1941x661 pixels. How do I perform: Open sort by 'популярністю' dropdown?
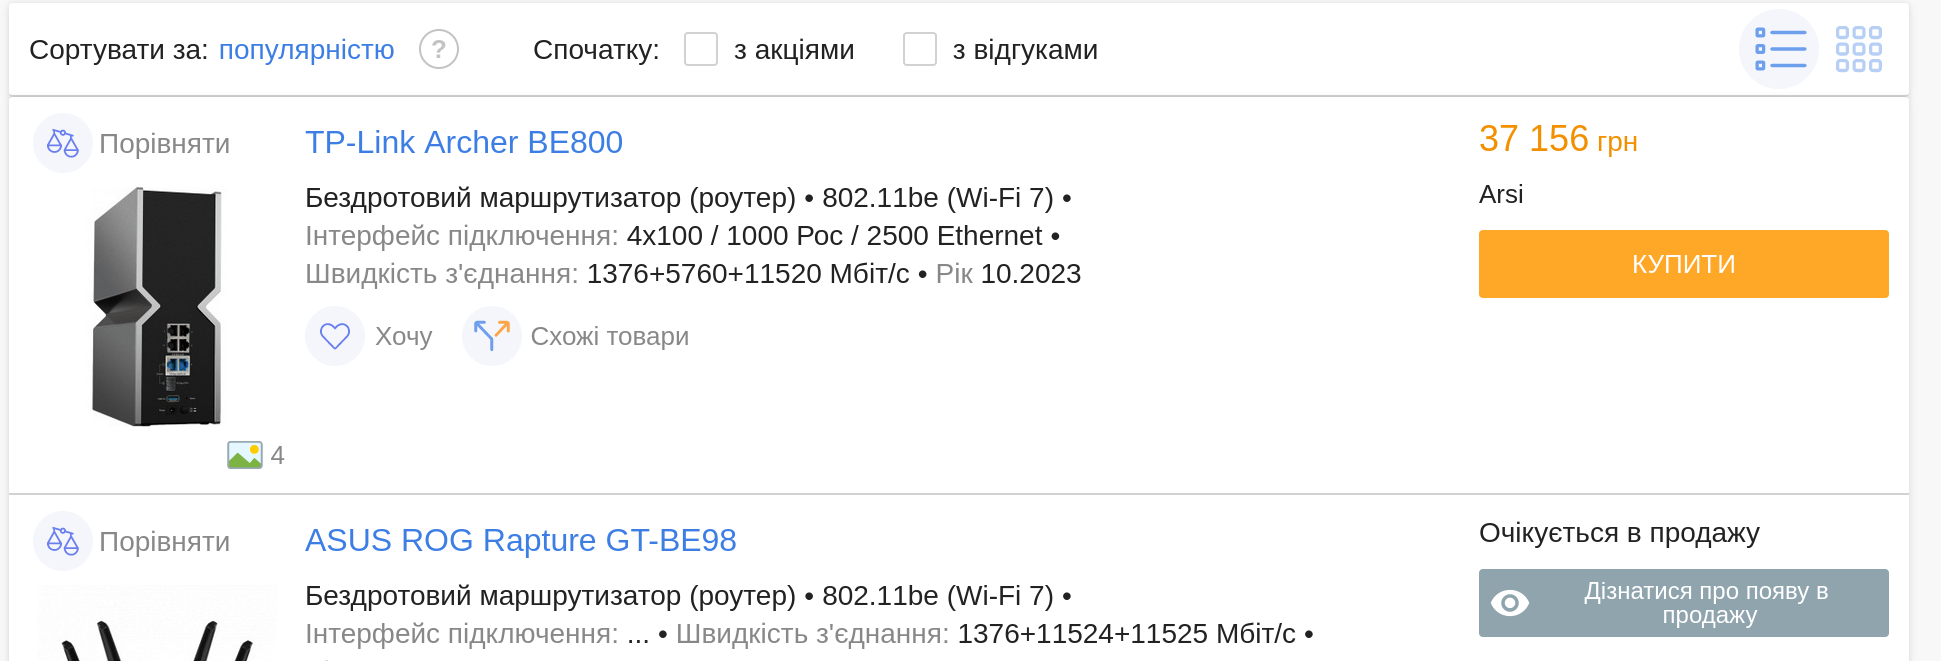tap(306, 50)
